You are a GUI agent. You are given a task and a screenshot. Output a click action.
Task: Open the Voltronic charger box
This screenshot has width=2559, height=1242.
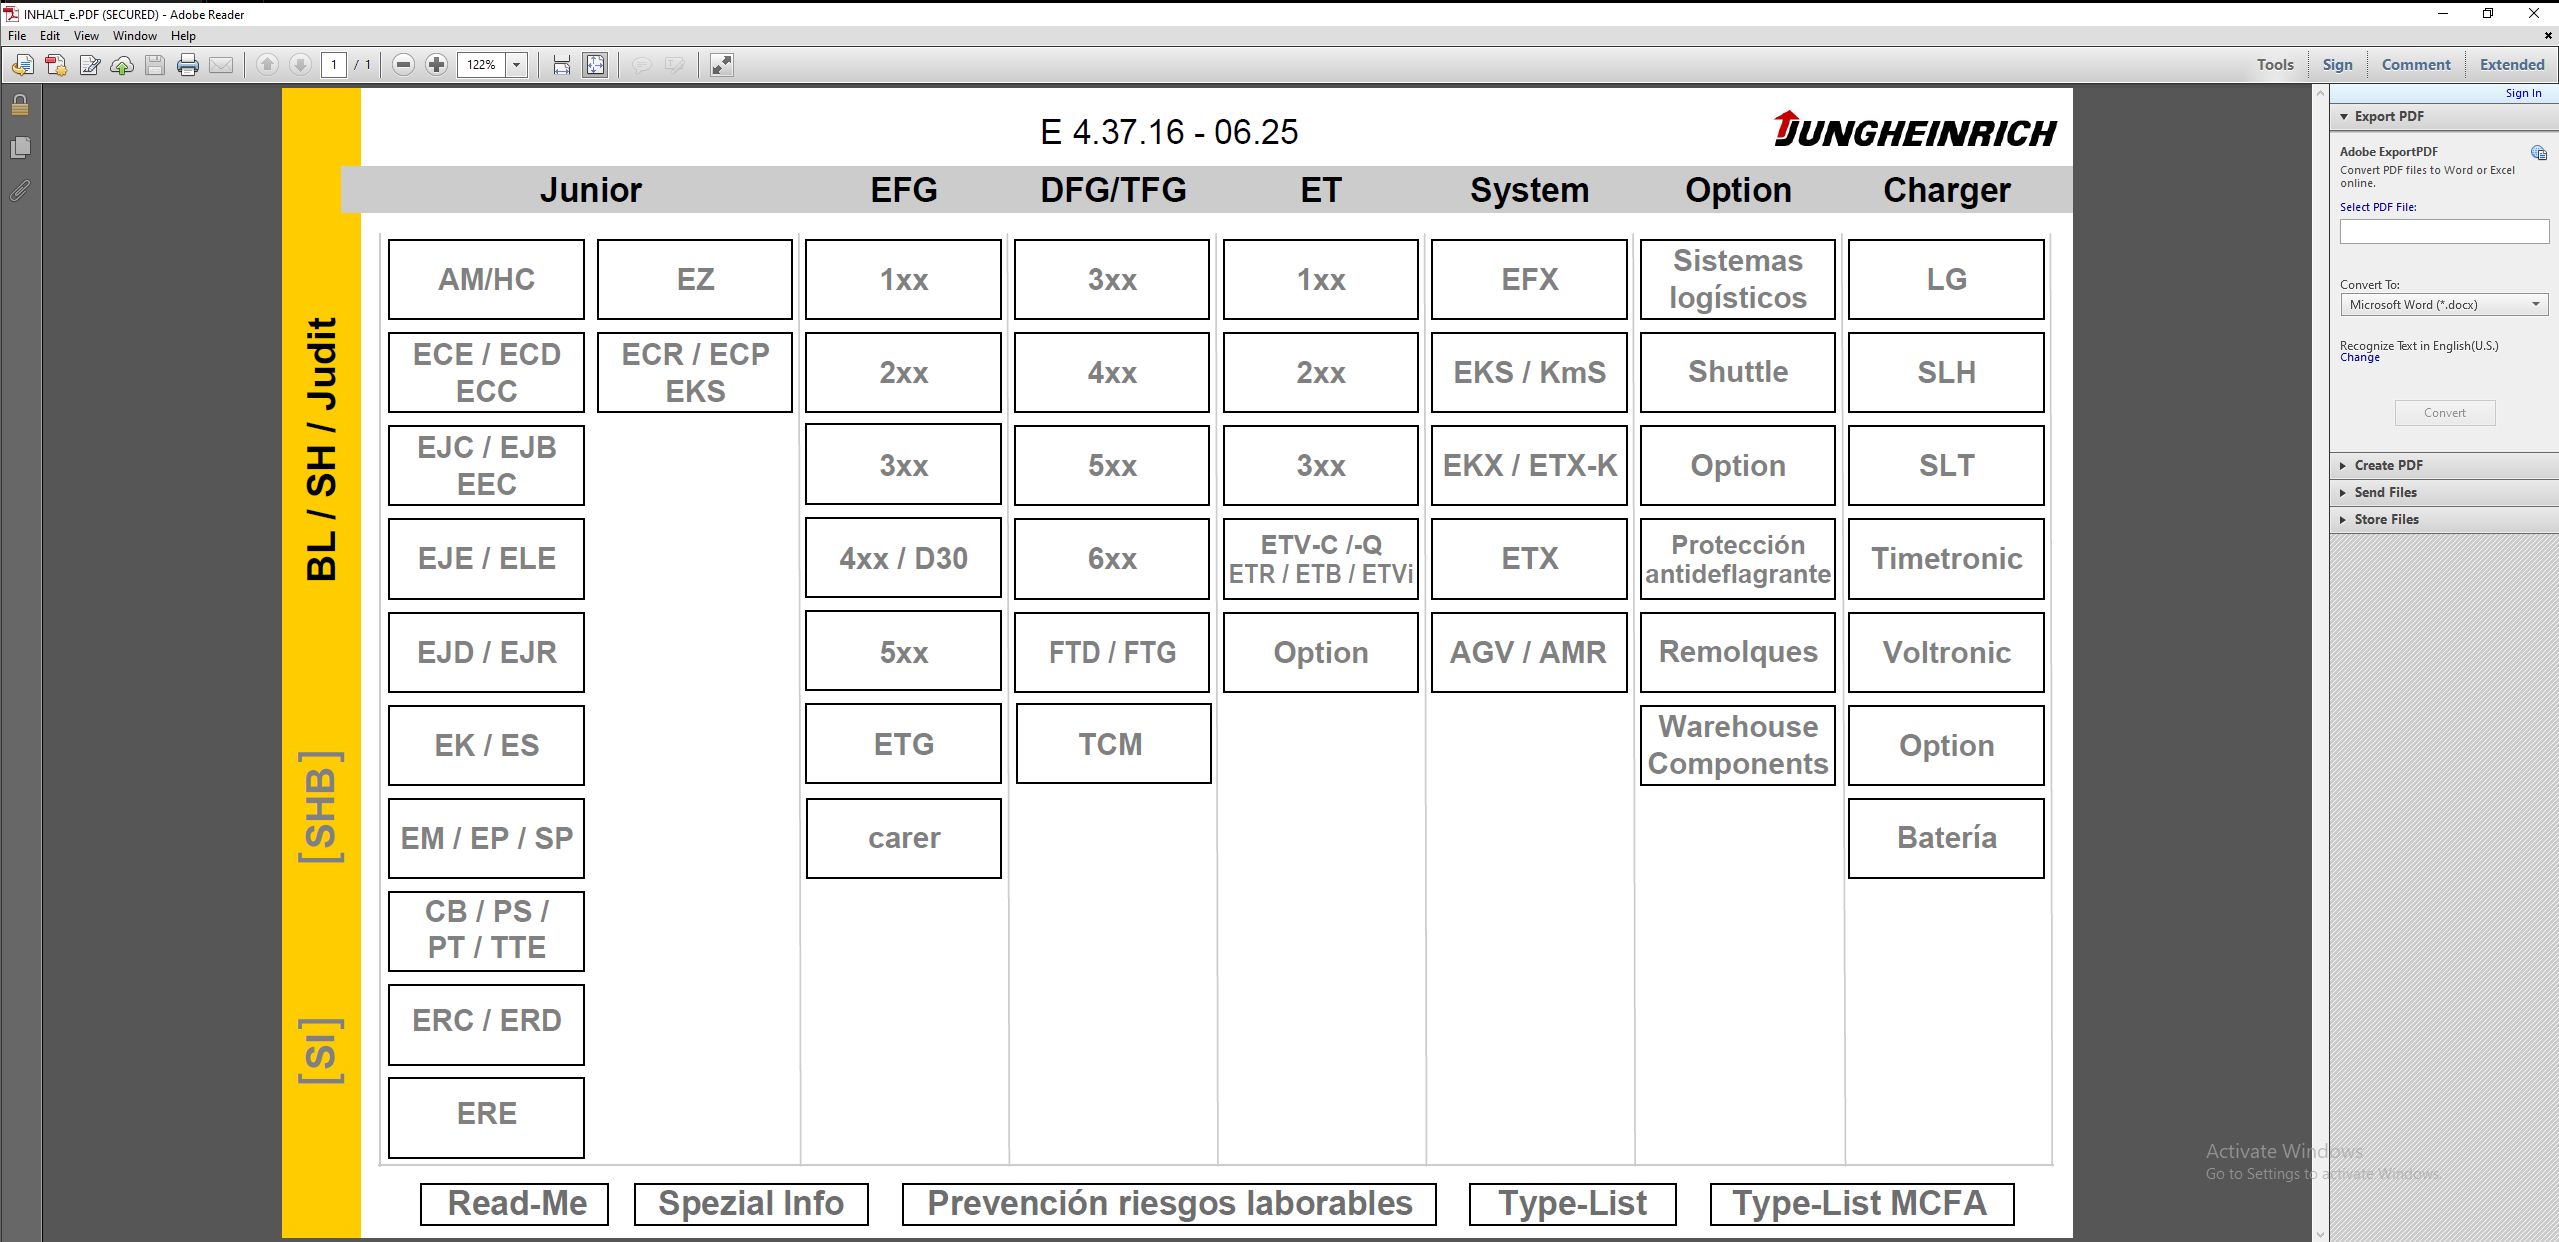[x=1945, y=652]
